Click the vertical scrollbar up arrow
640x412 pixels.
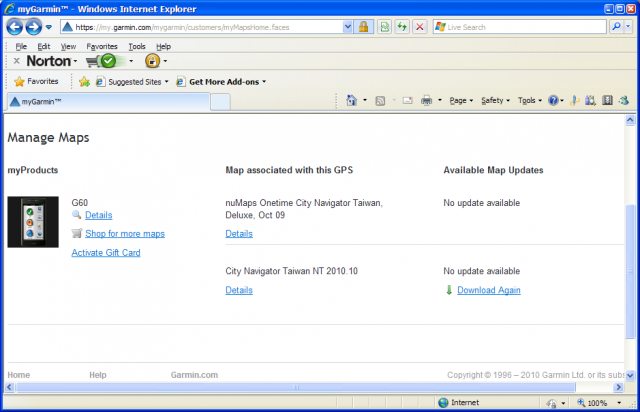click(630, 120)
